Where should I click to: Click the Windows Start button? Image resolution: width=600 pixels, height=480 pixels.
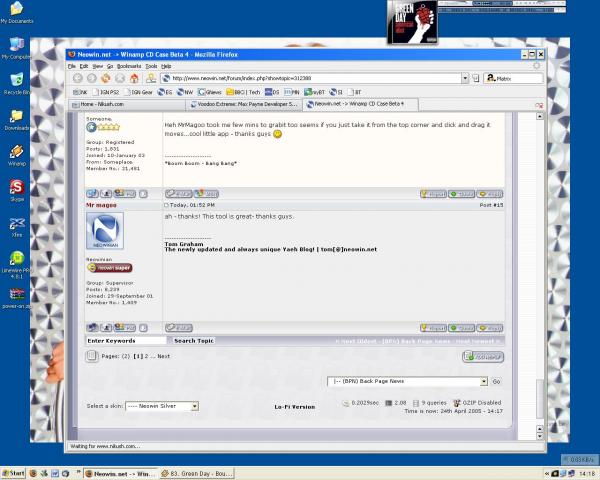coord(14,473)
